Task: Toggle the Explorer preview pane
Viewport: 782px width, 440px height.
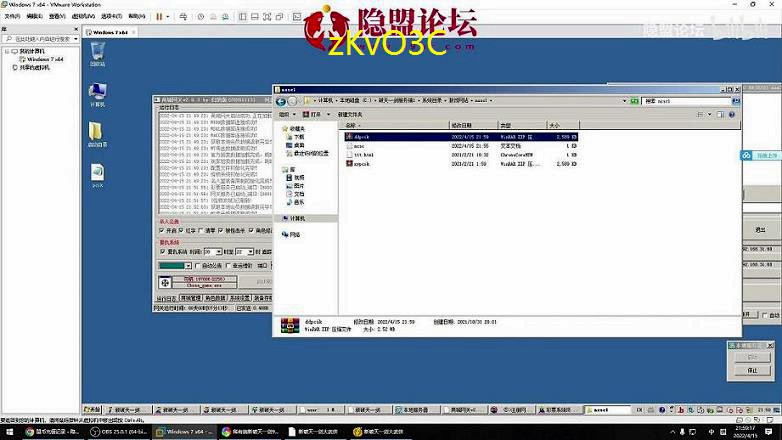Action: pyautogui.click(x=720, y=115)
